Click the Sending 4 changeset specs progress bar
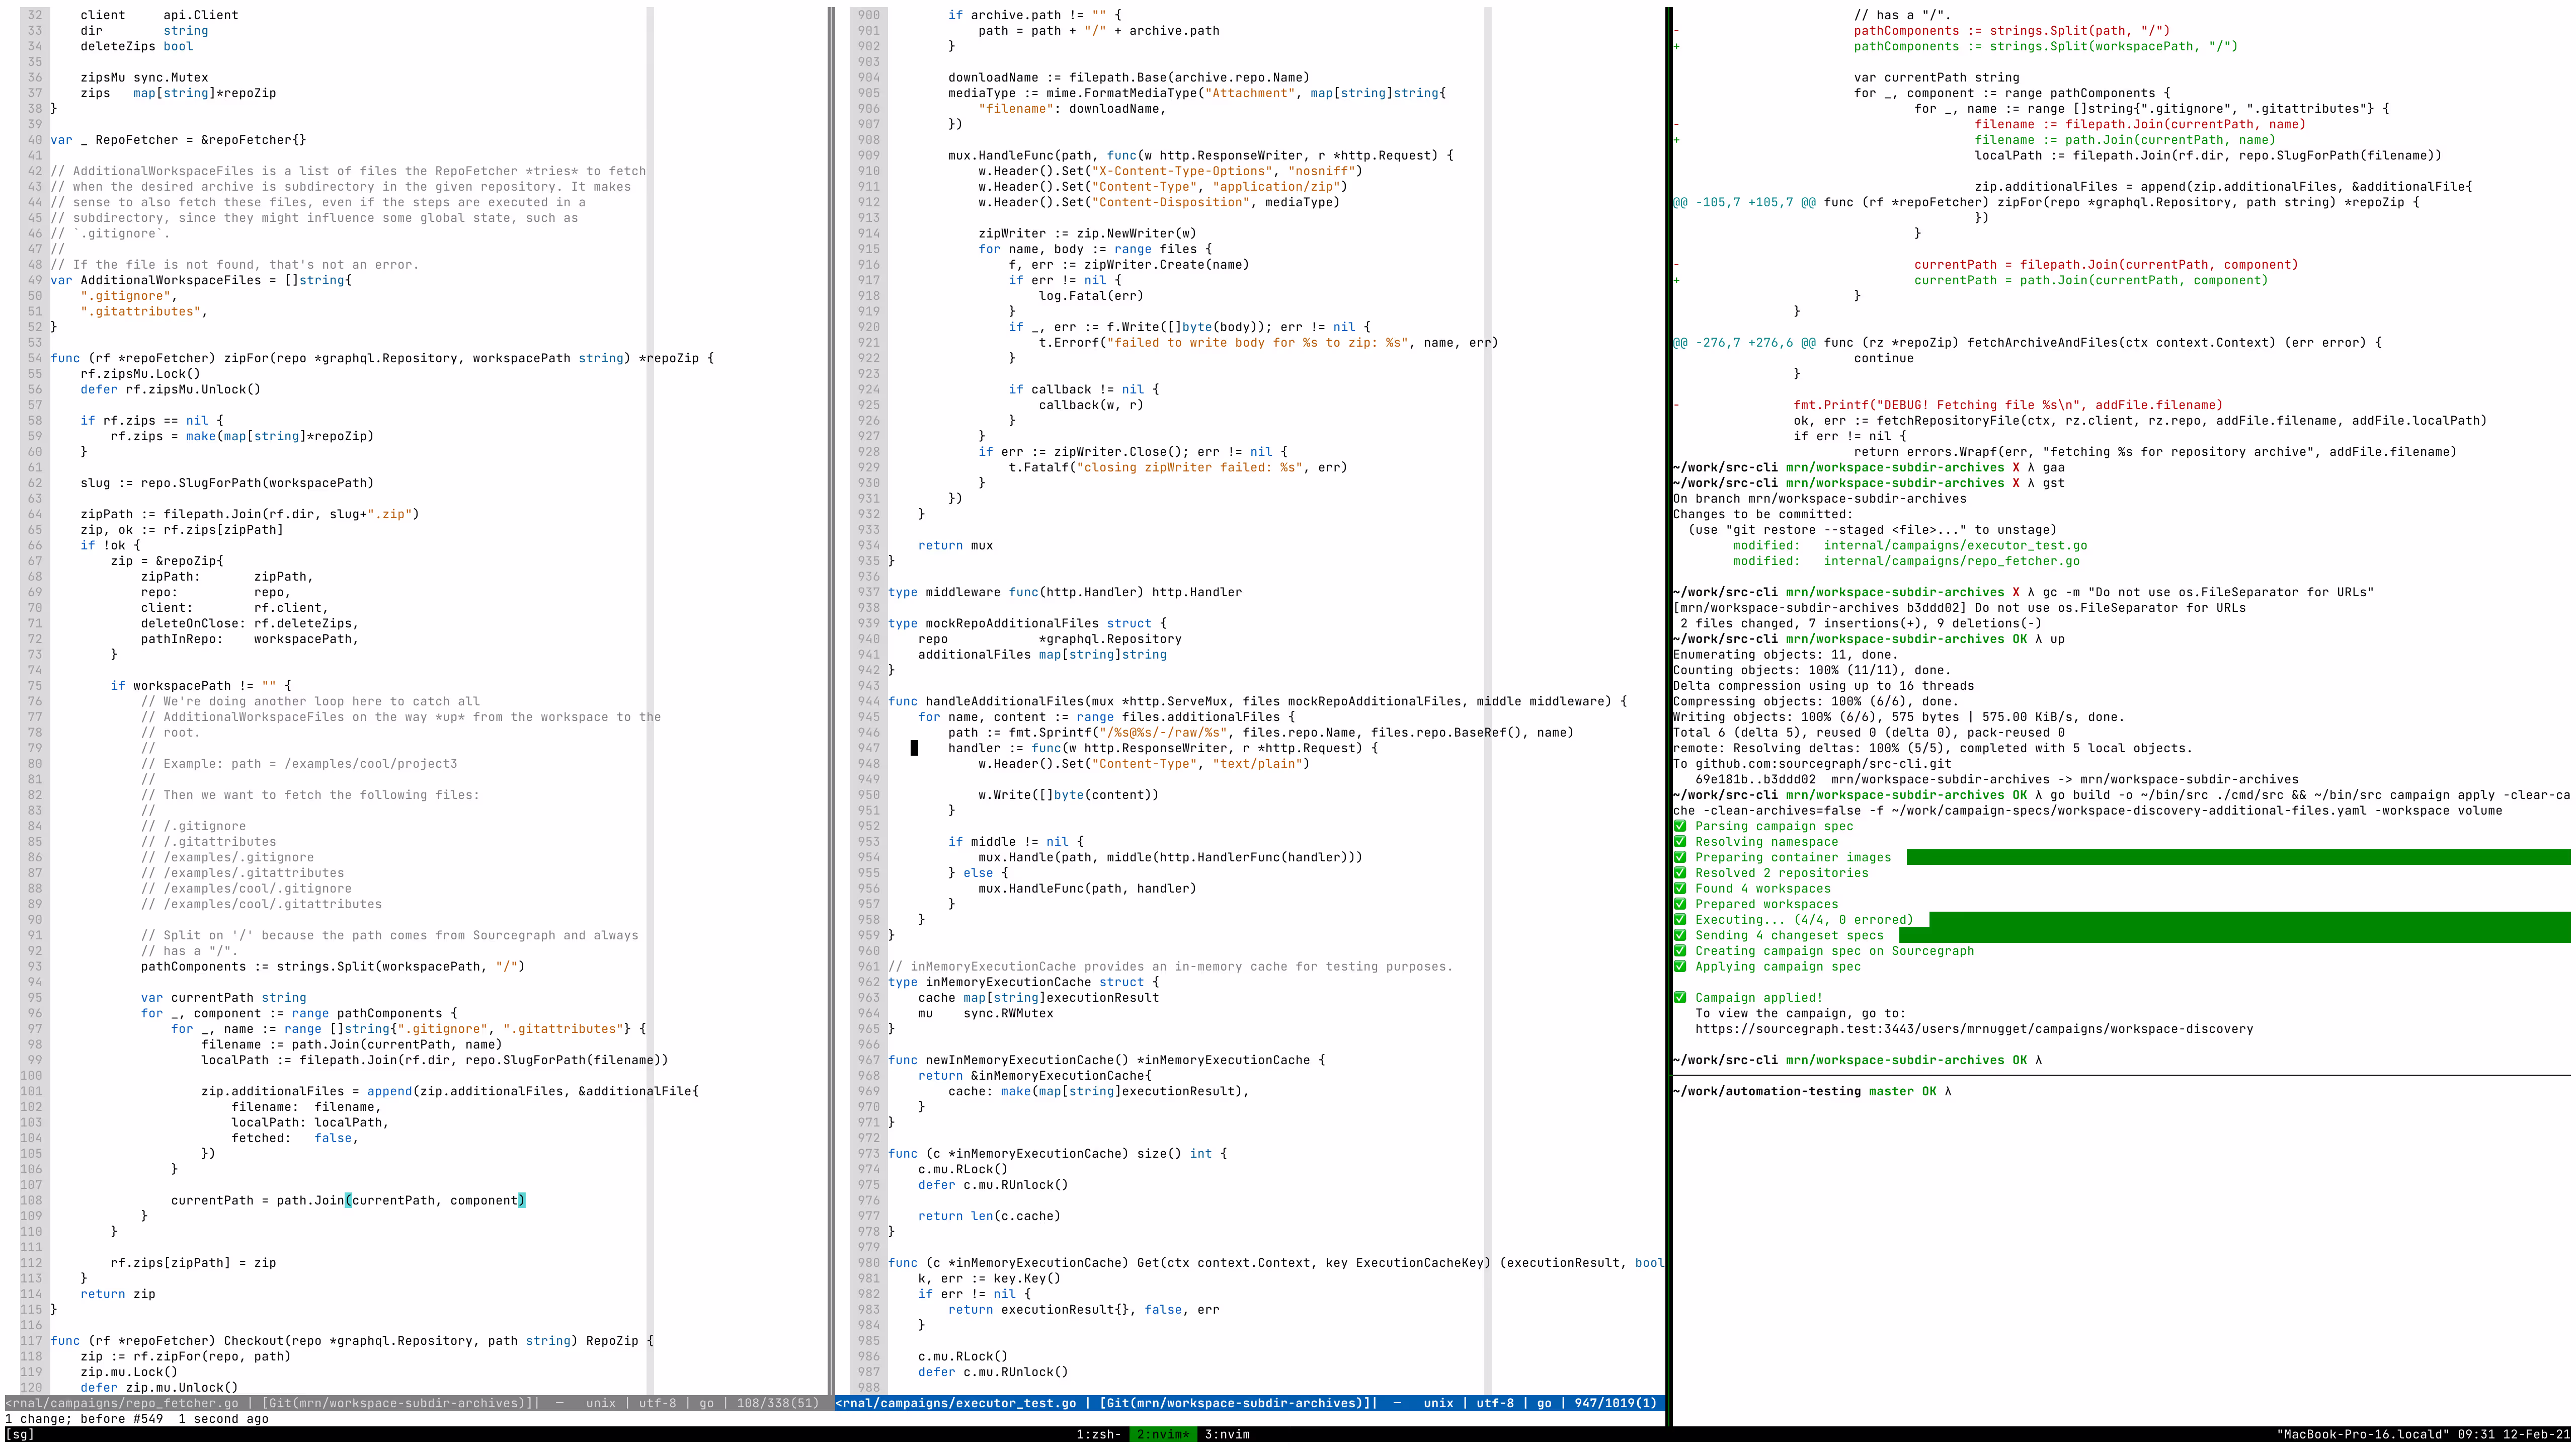This screenshot has height=1449, width=2576. tap(2234, 936)
